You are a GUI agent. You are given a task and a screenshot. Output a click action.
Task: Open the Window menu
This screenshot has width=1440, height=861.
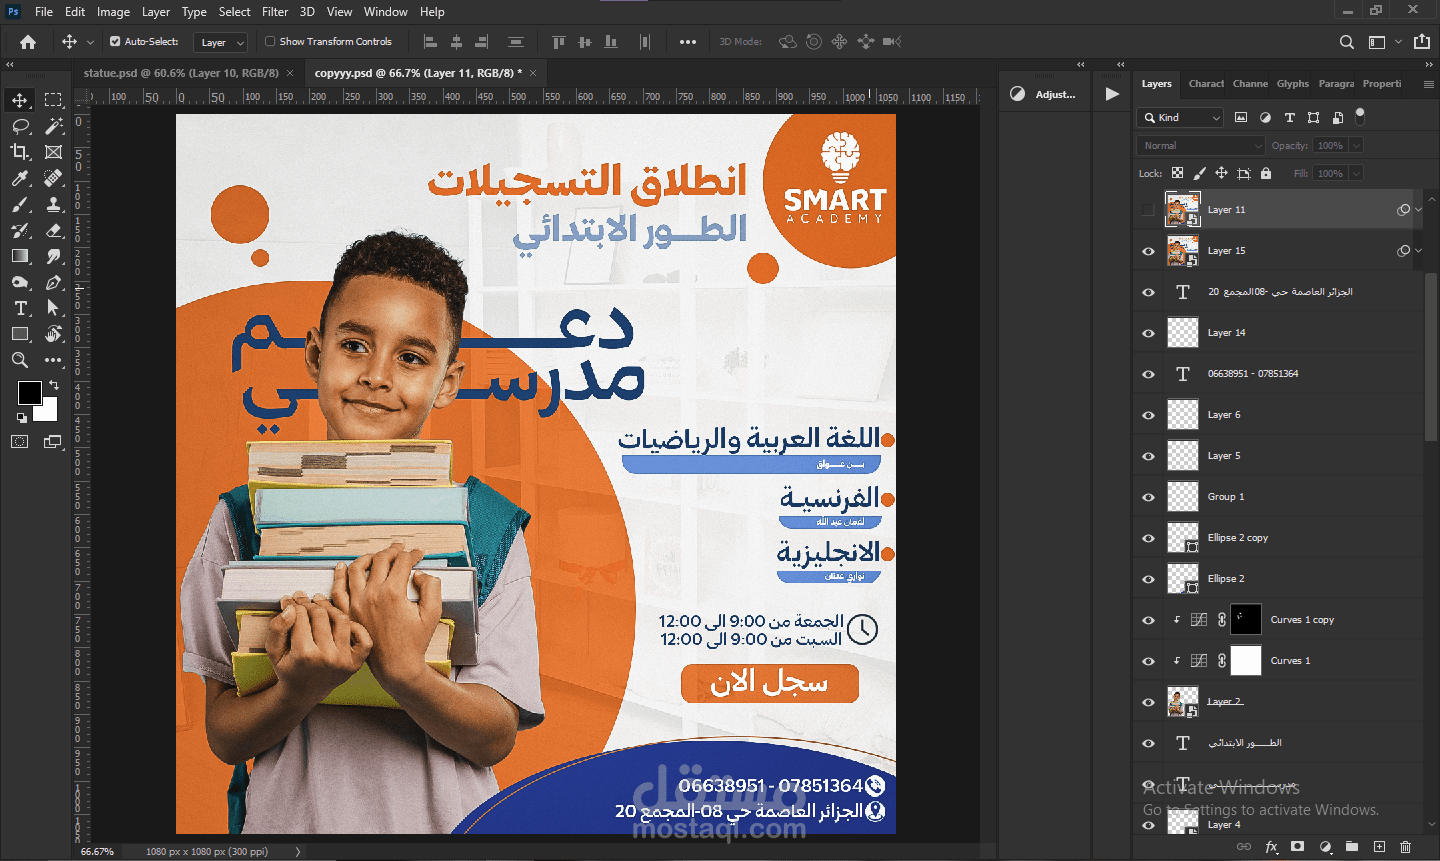(385, 12)
